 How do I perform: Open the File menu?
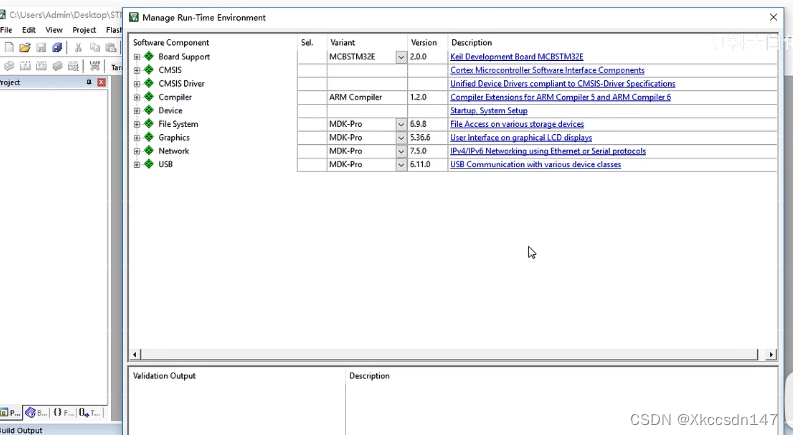coord(6,30)
